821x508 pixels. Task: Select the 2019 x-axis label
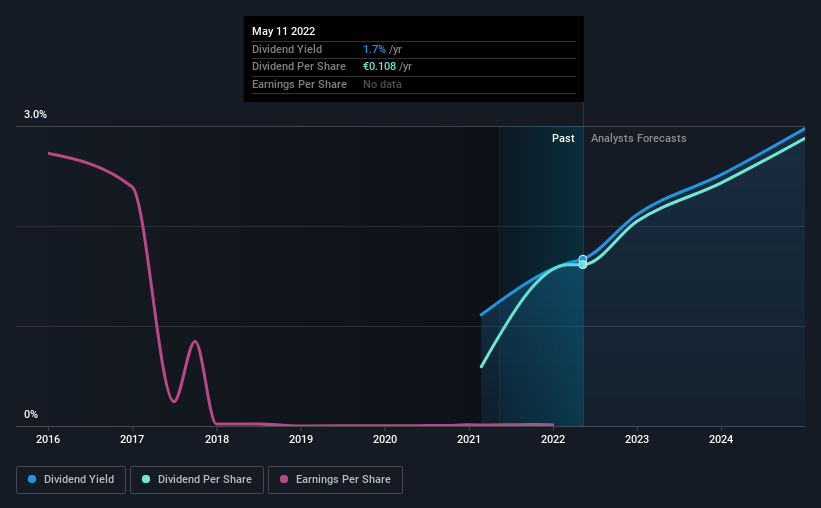pos(301,439)
